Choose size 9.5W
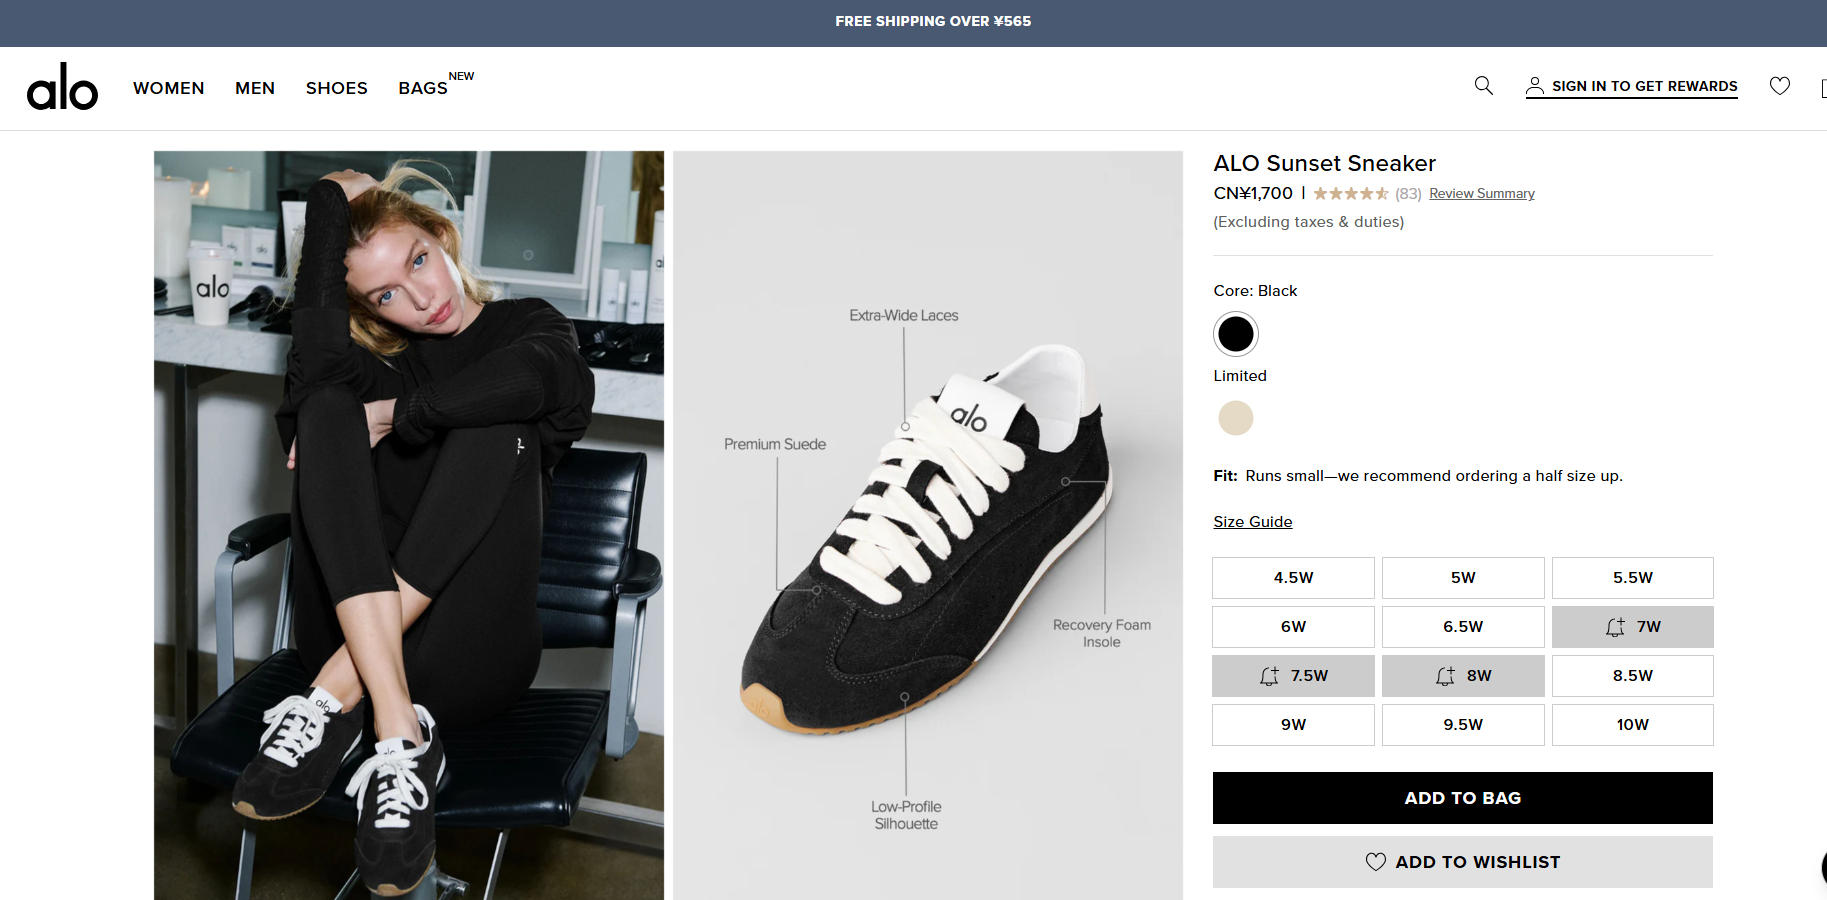The image size is (1827, 900). [x=1463, y=725]
